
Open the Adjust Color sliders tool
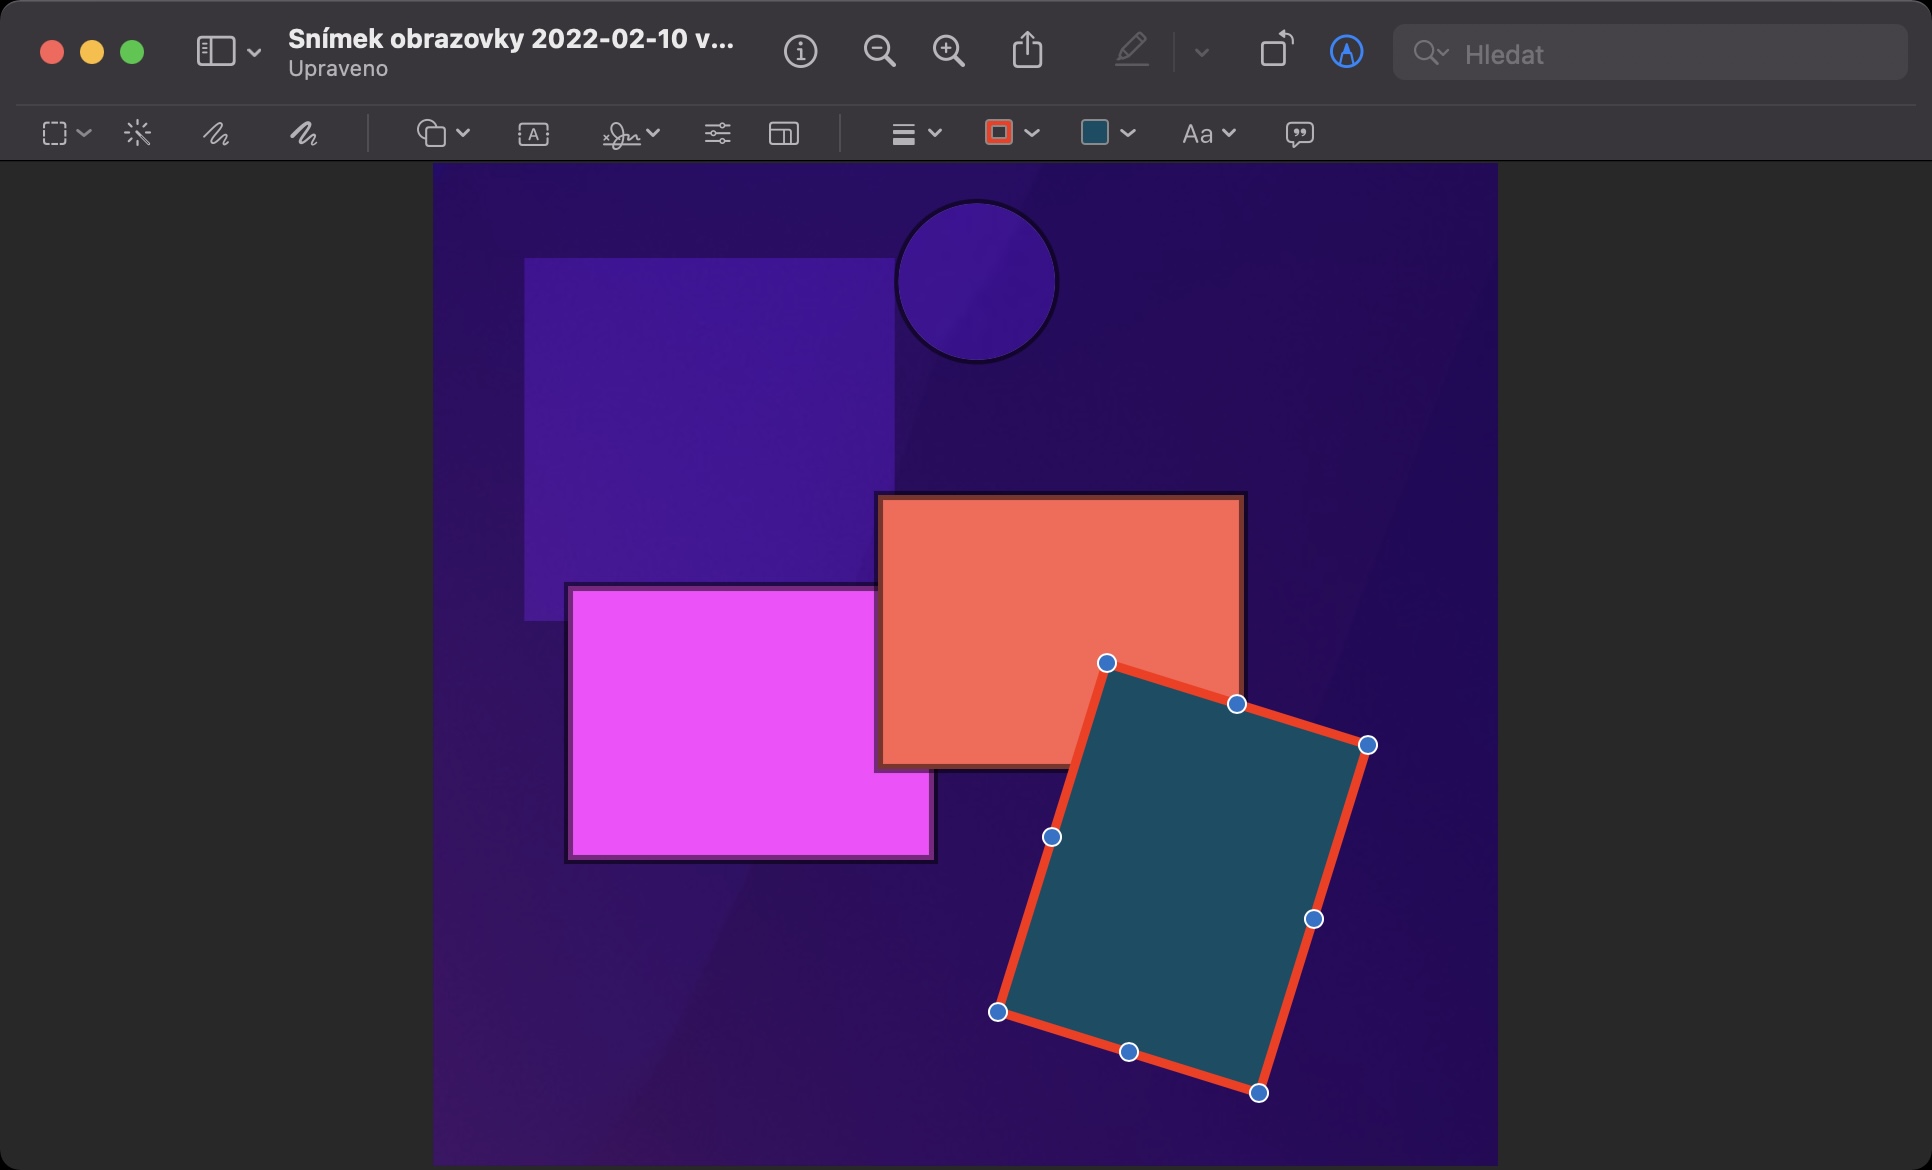click(717, 133)
